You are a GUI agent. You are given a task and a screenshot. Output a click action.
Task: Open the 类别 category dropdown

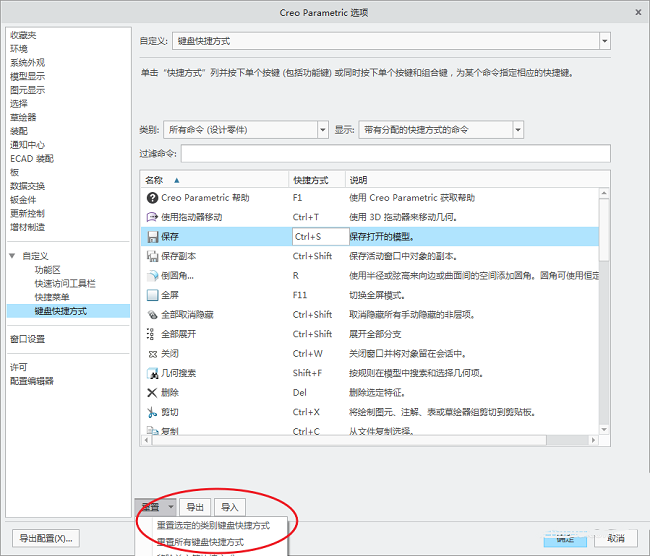click(322, 130)
